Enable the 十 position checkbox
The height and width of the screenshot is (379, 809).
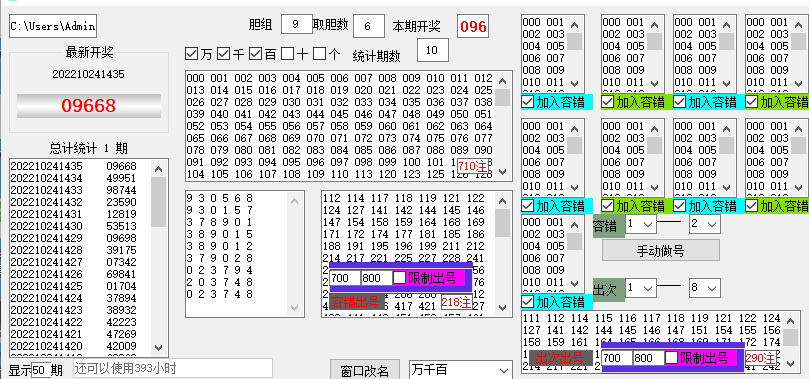287,54
